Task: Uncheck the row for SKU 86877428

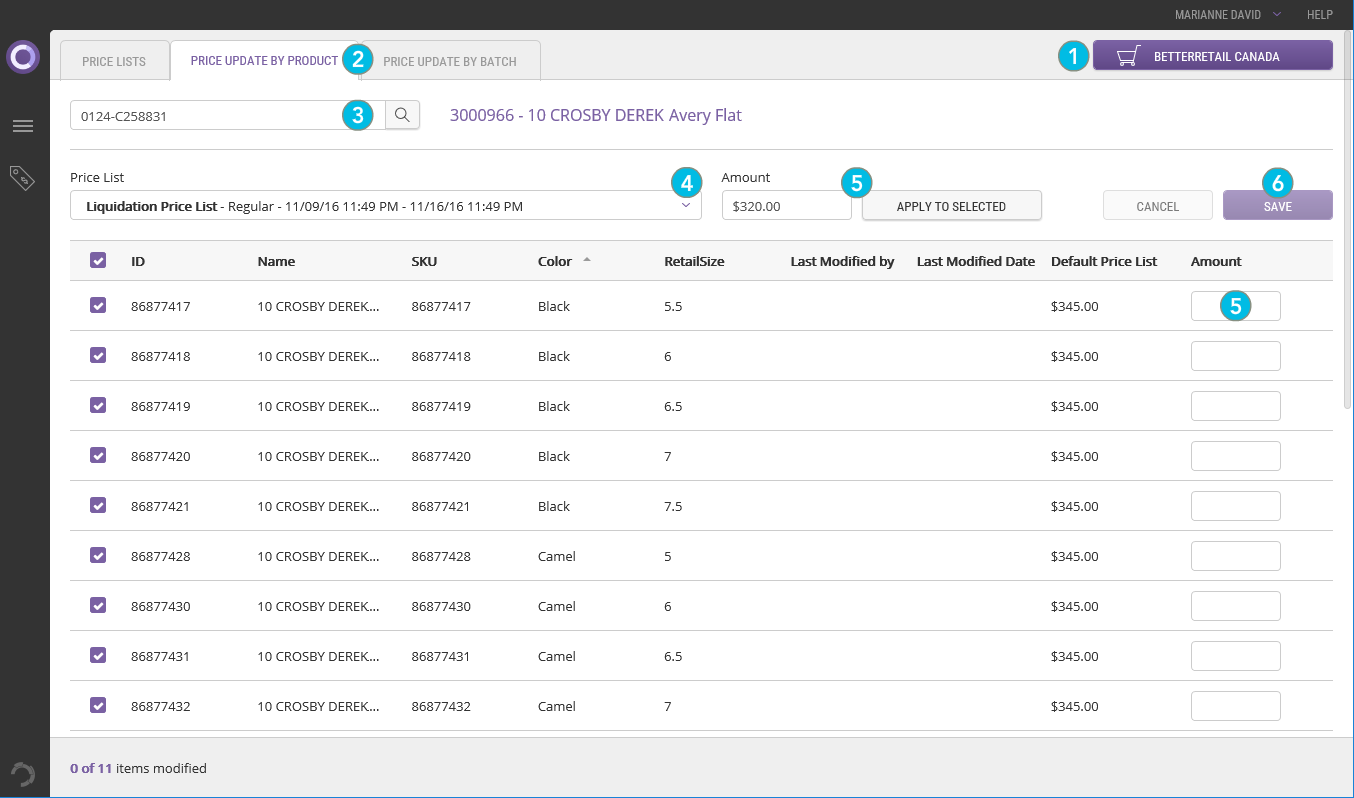Action: click(98, 556)
